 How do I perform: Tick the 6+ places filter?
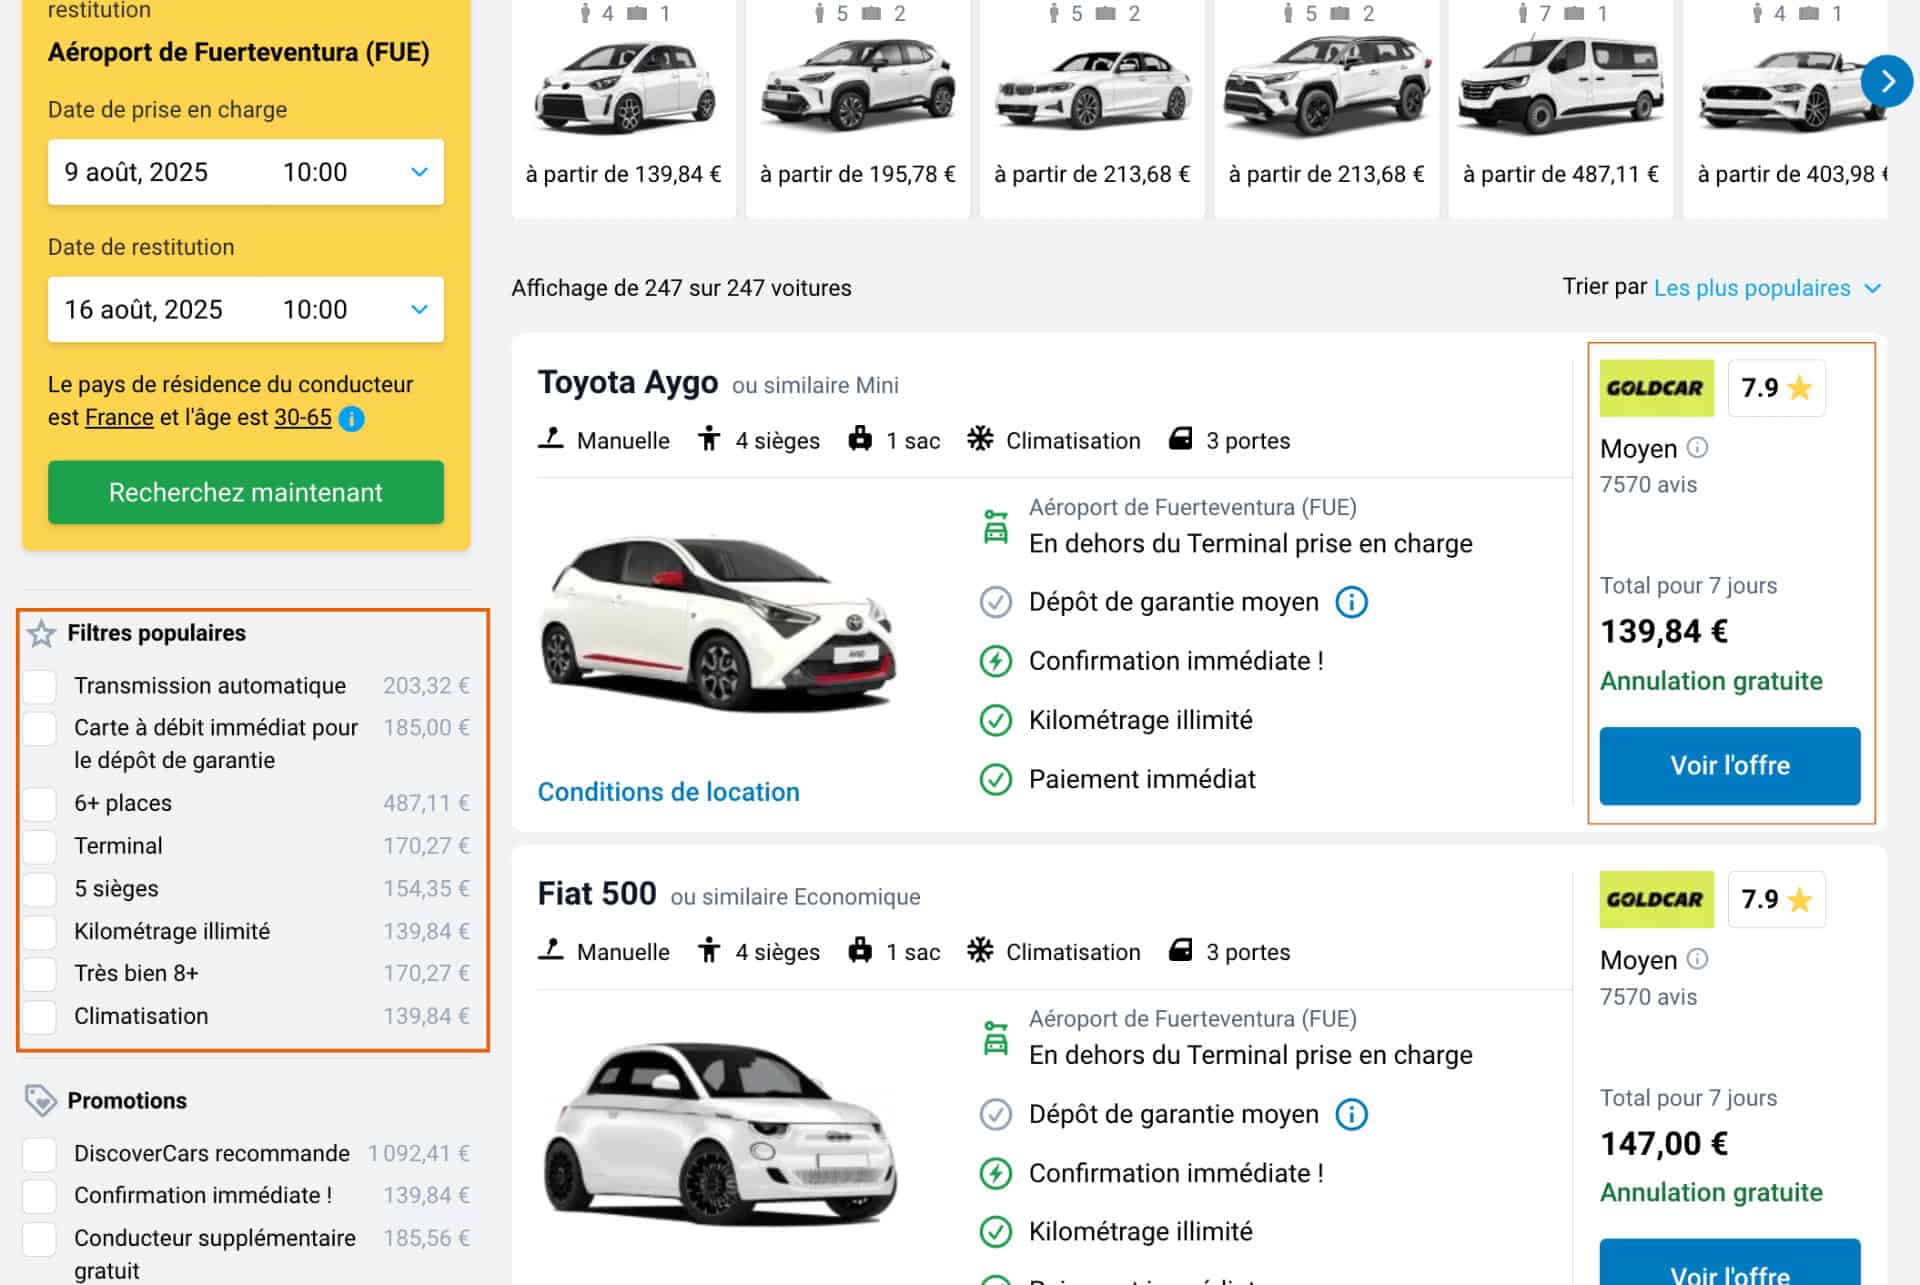[40, 803]
